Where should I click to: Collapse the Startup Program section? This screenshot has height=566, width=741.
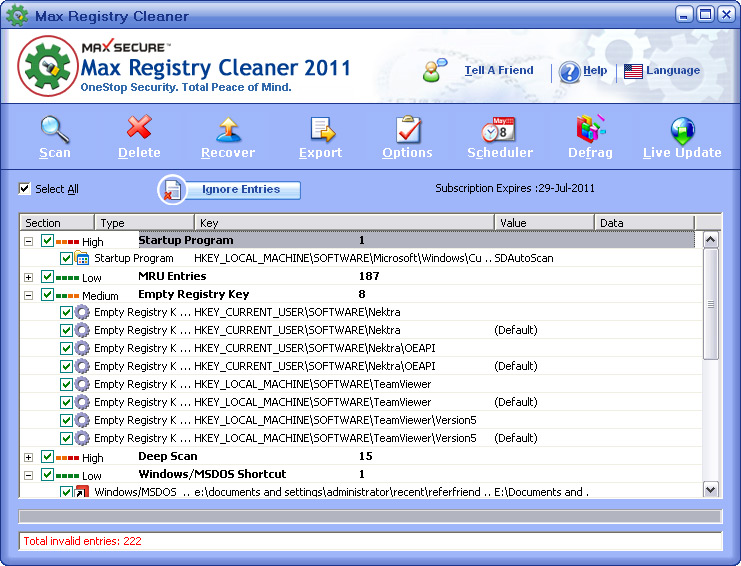click(x=28, y=241)
